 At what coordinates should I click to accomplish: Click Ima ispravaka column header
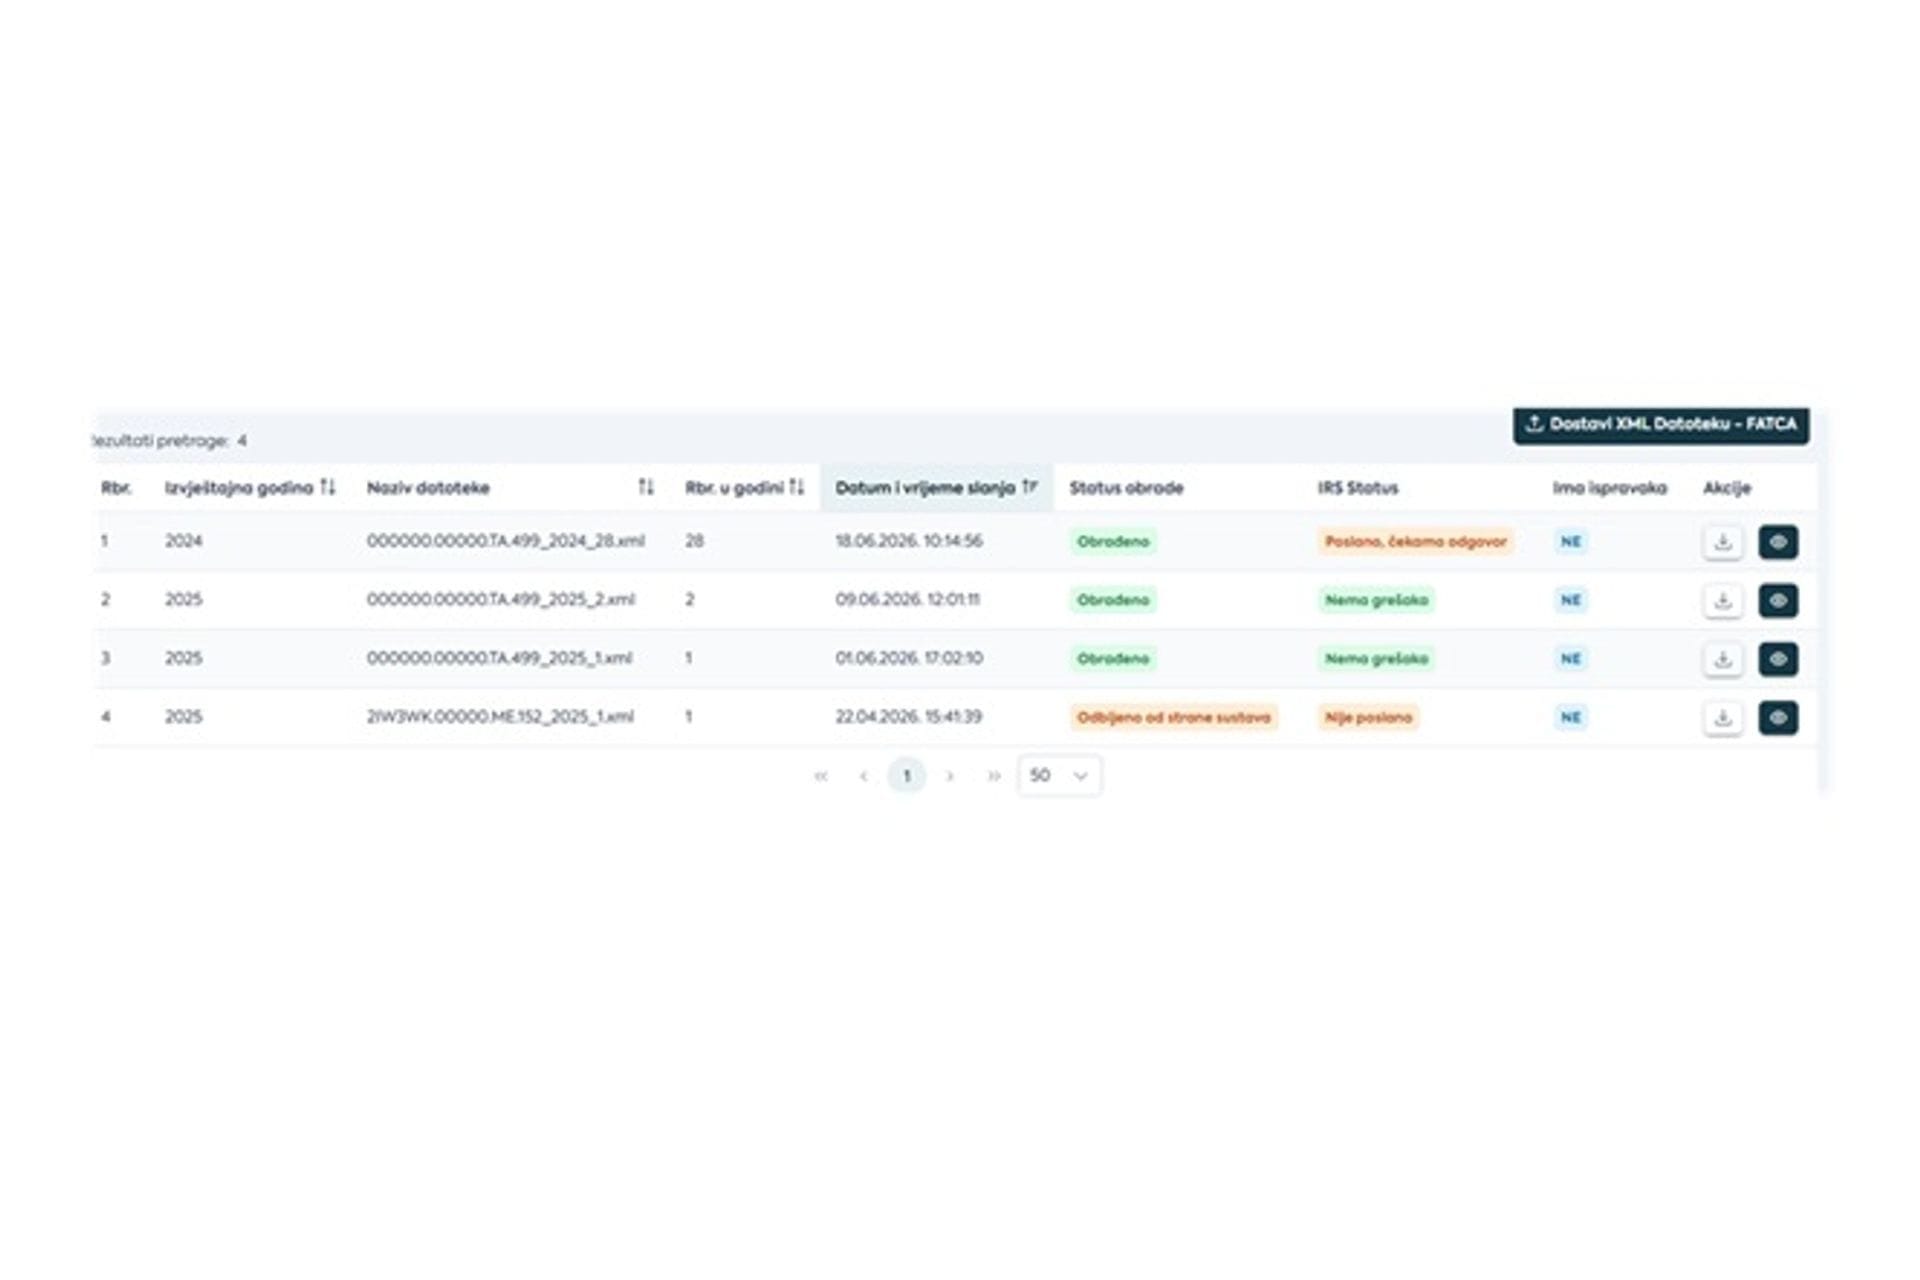[1609, 488]
